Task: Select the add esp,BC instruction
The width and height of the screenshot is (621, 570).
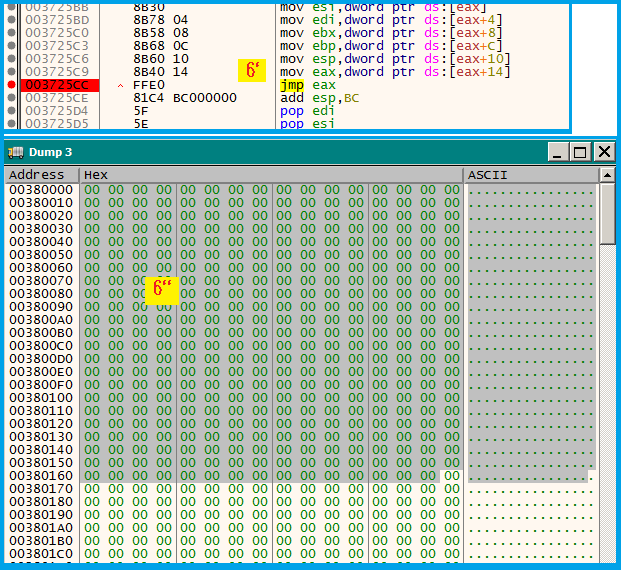Action: pos(320,98)
